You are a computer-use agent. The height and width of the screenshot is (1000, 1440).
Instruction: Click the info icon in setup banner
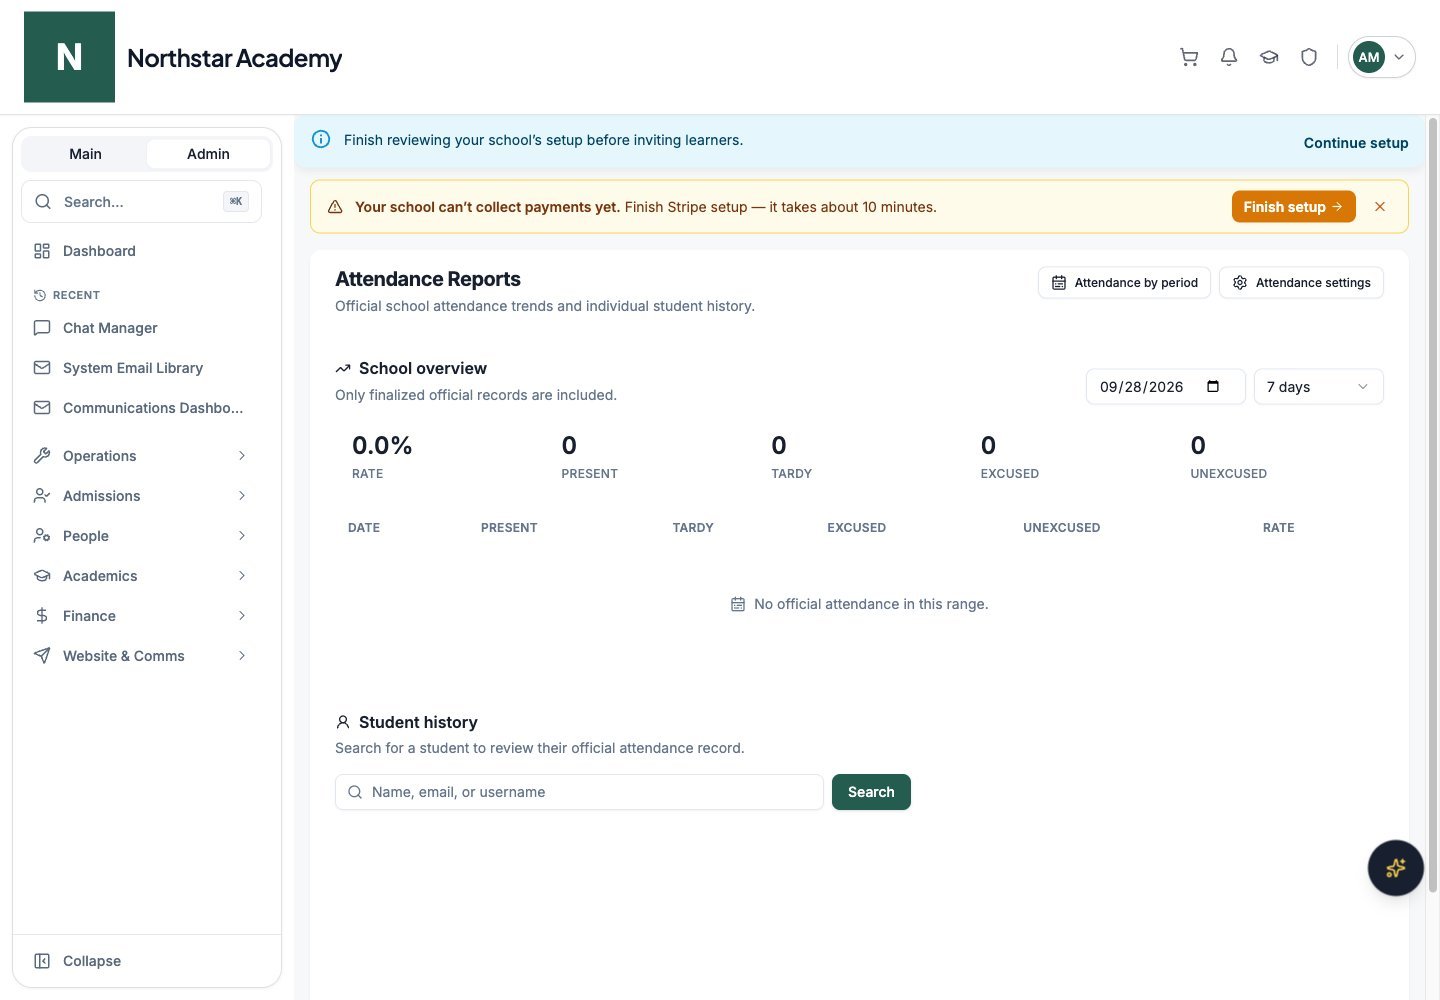coord(321,139)
